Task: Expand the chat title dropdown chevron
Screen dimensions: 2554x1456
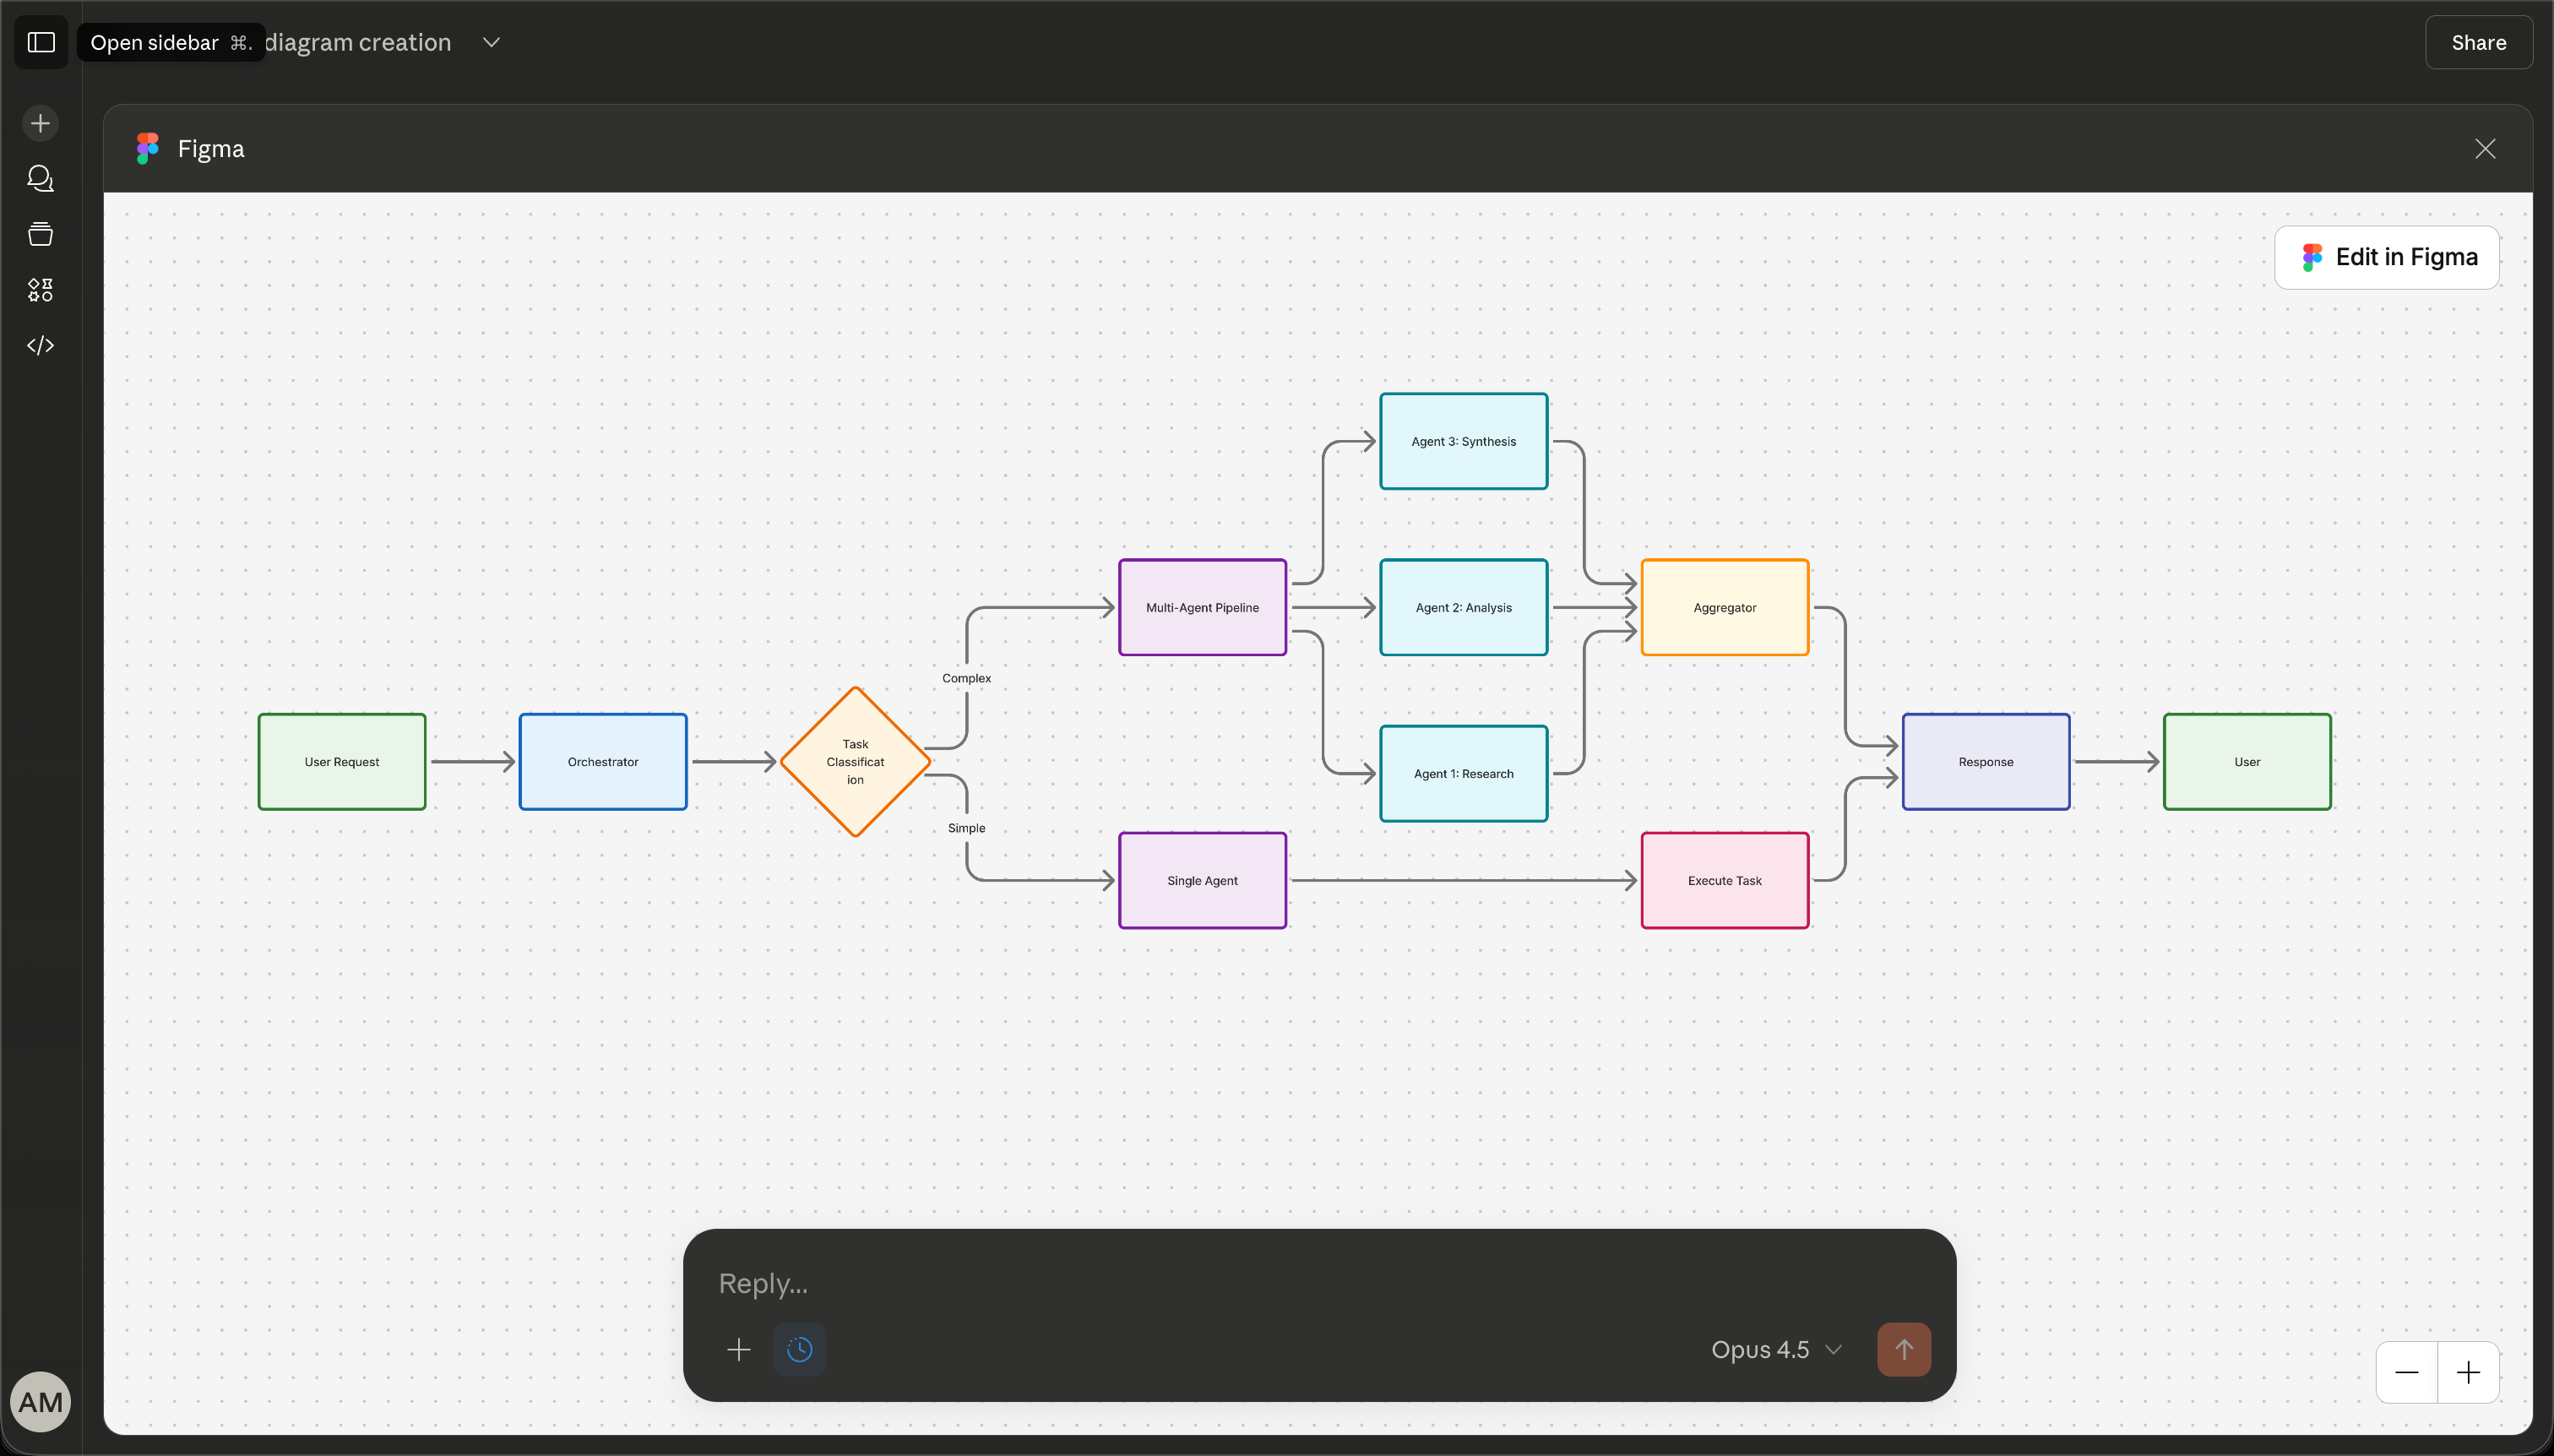Action: [x=491, y=42]
